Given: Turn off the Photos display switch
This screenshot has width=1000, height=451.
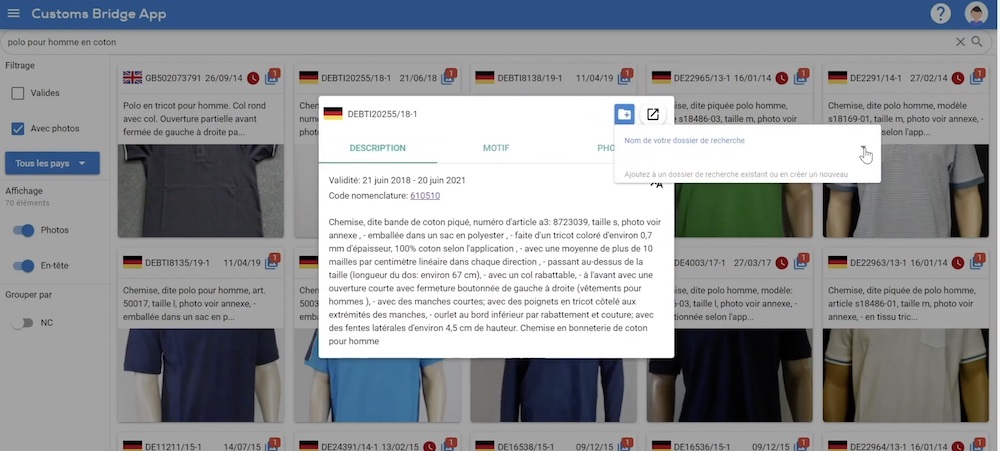Looking at the screenshot, I should click(x=24, y=230).
